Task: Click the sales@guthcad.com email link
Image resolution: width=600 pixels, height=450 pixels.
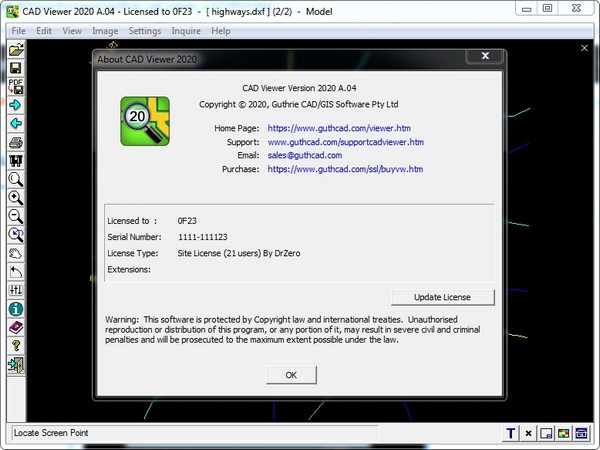Action: [x=305, y=156]
